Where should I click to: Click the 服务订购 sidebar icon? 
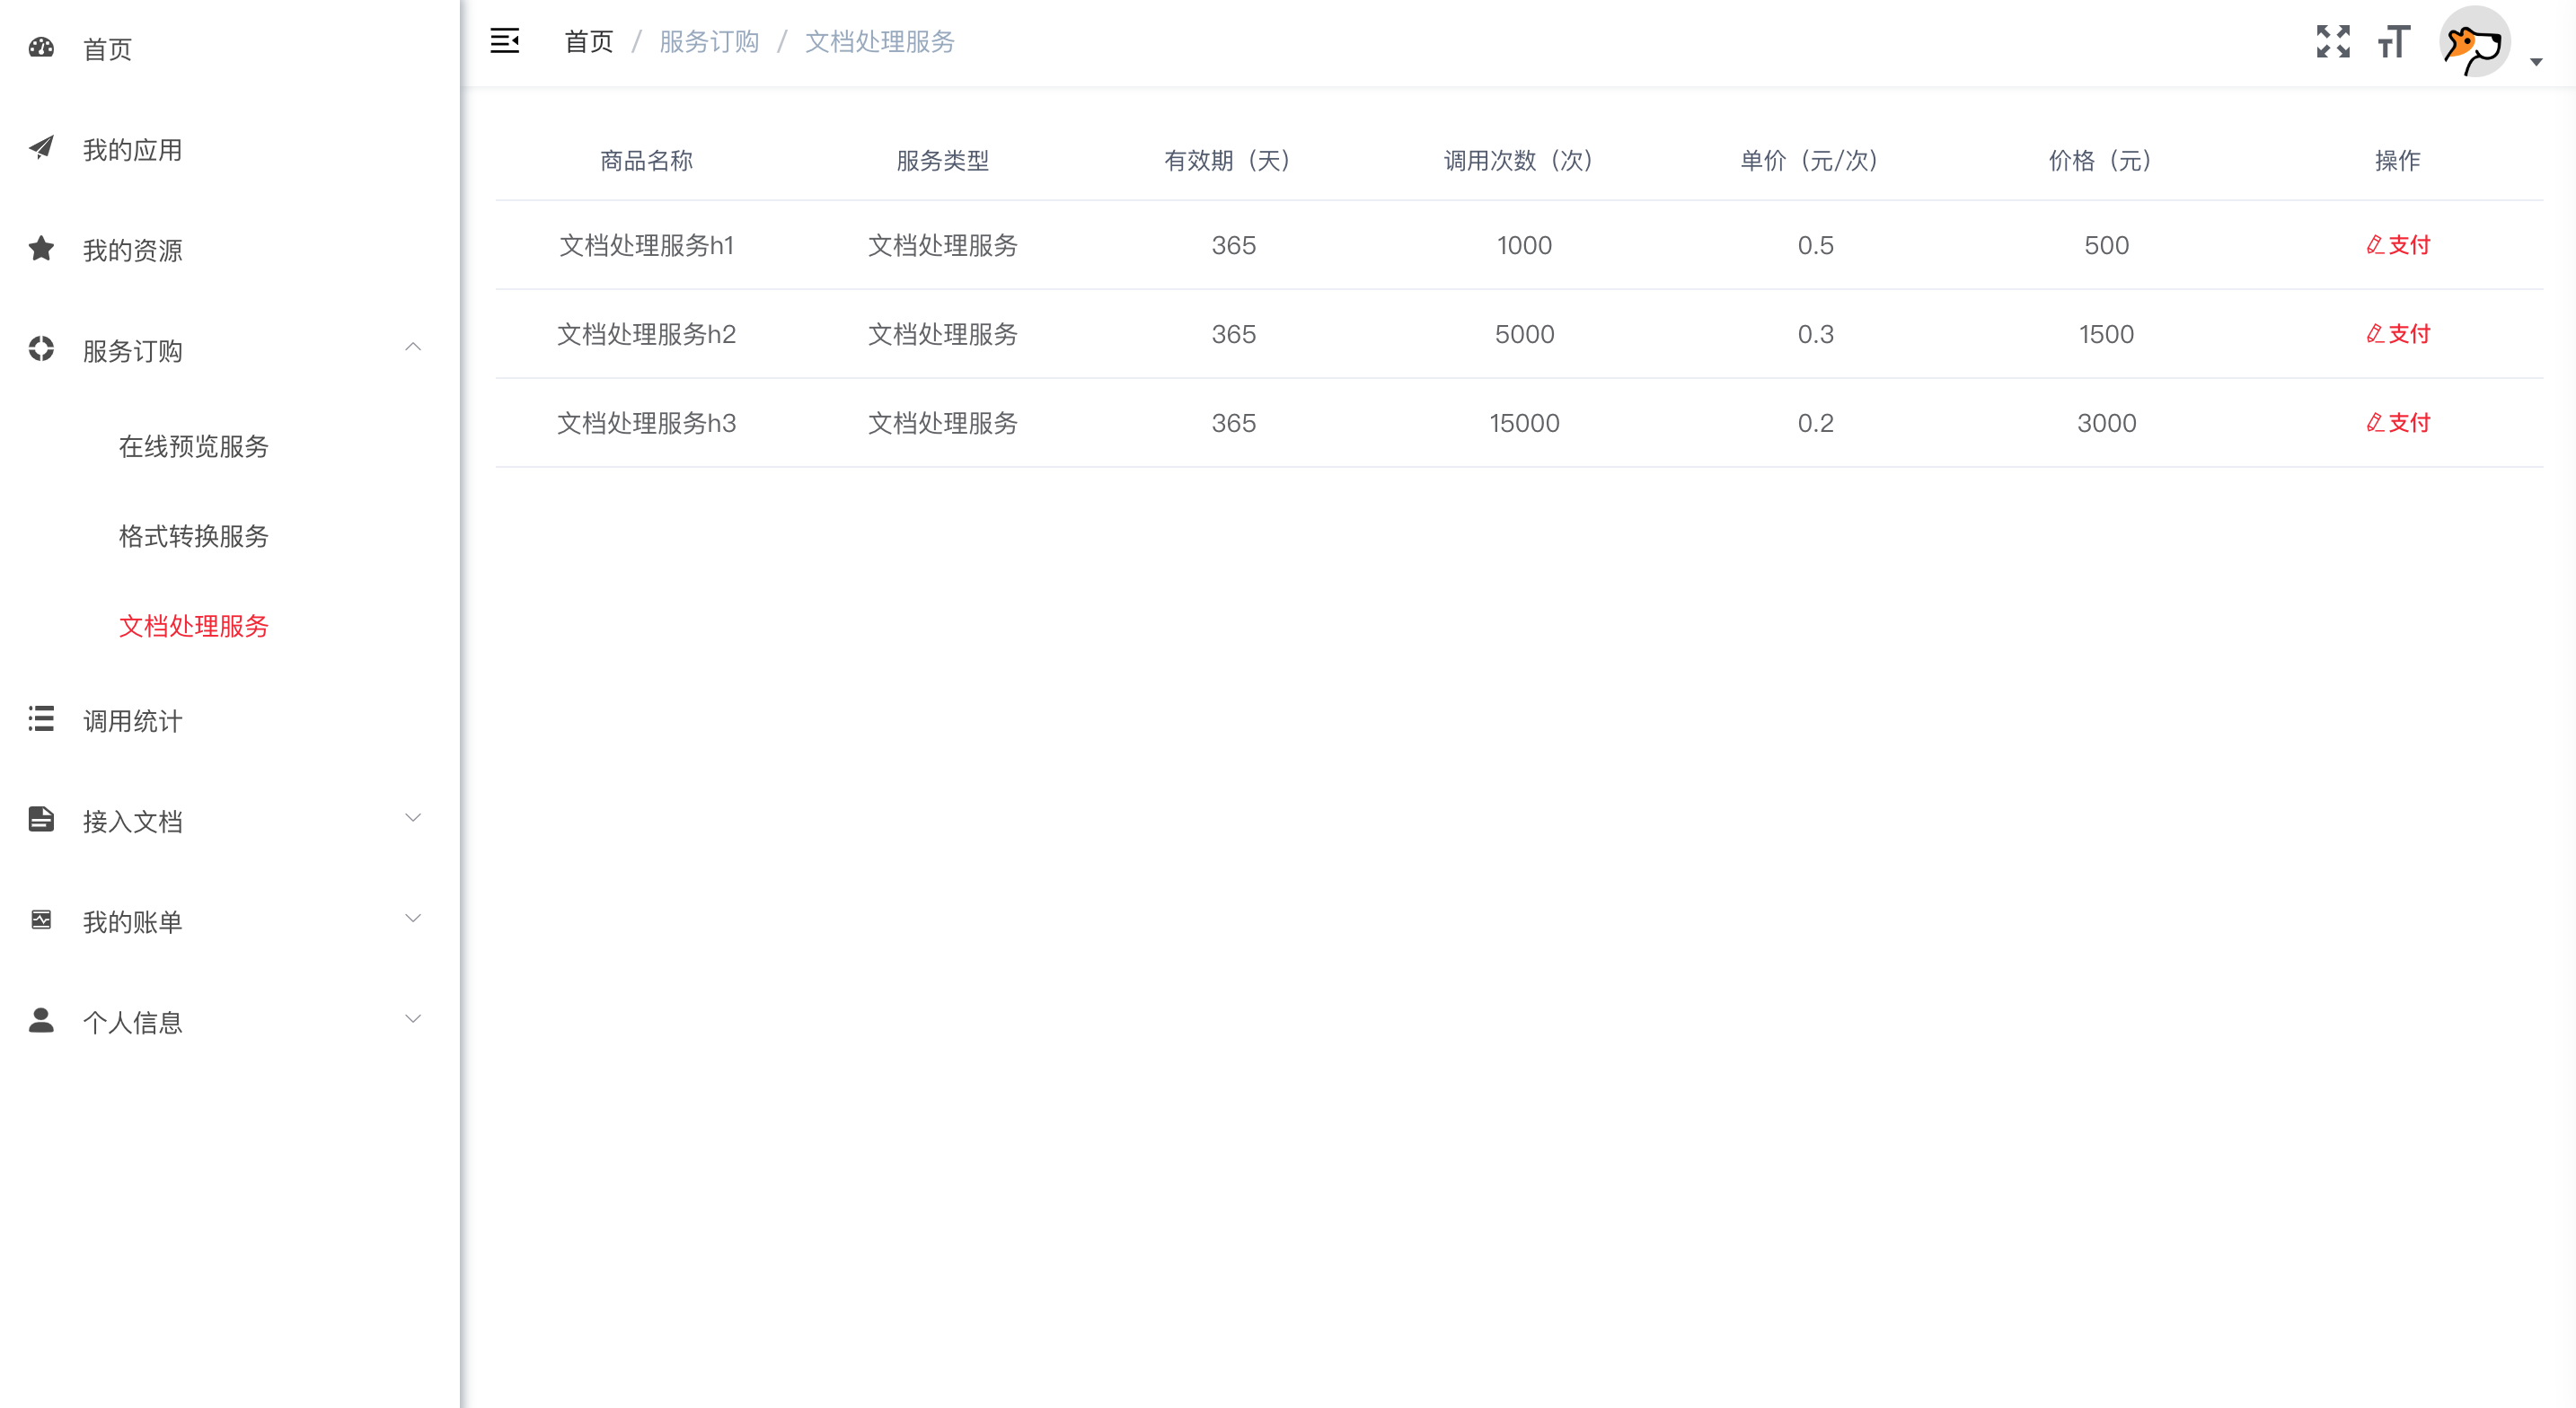(41, 349)
